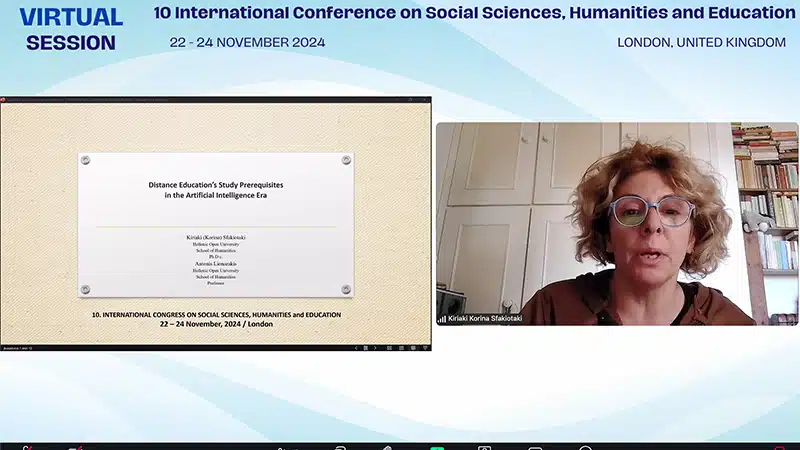This screenshot has height=450, width=800.
Task: Click the VIRTUAL SESSION banner heading
Action: [71, 29]
